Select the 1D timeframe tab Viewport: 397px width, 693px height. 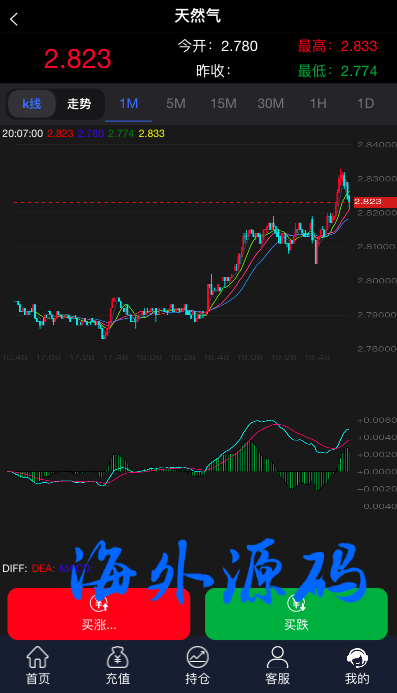365,104
